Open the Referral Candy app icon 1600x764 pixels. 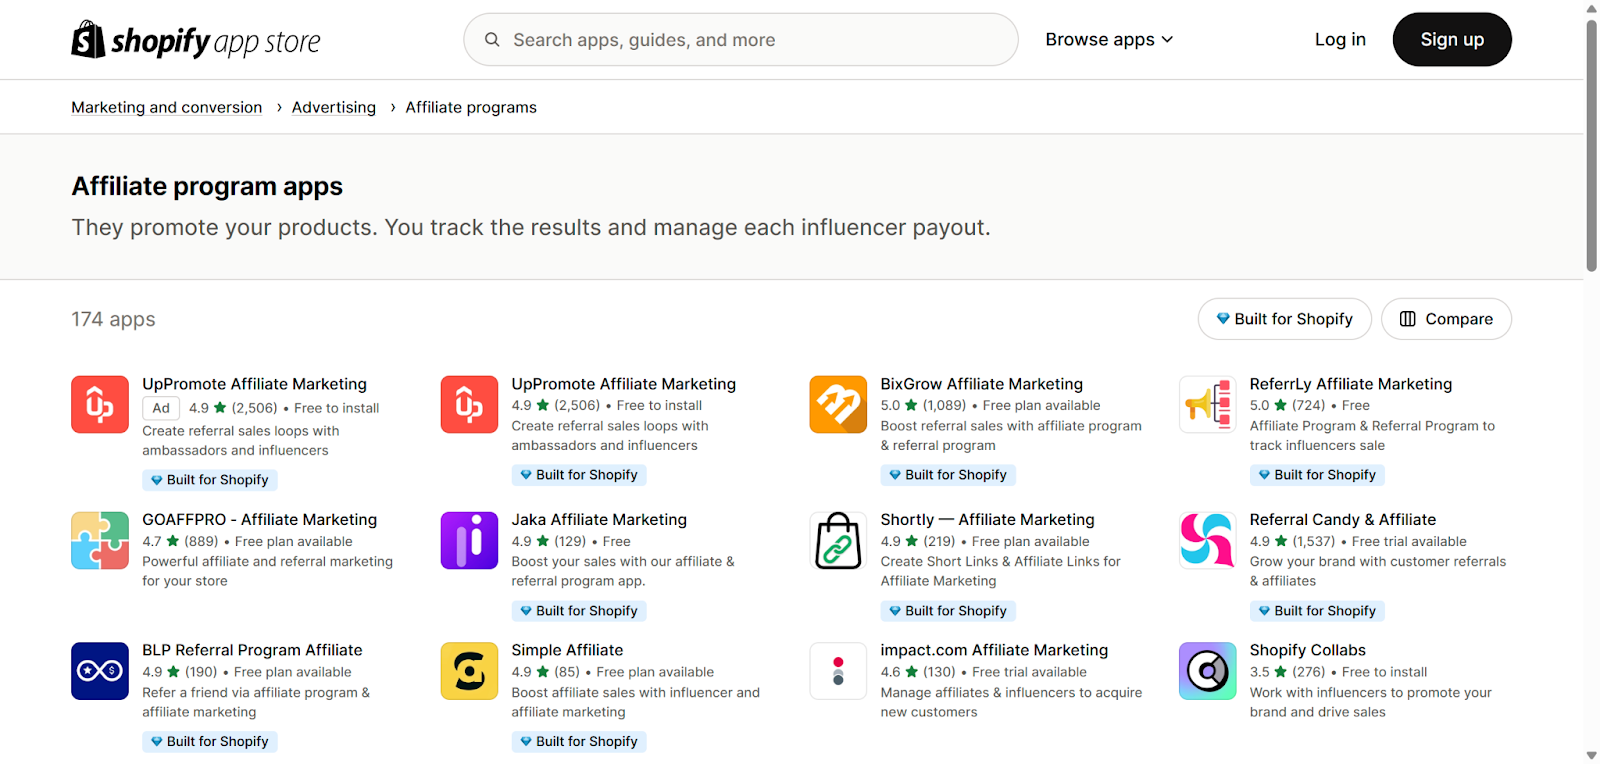(1207, 541)
